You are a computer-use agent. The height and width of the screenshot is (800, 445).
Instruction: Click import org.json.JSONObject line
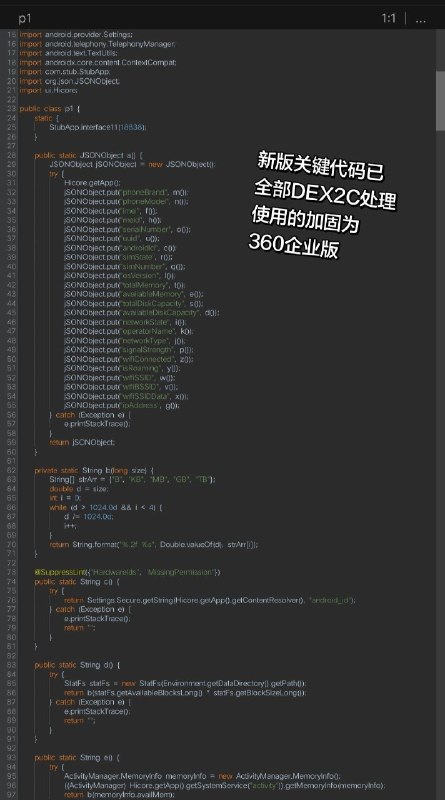point(70,81)
